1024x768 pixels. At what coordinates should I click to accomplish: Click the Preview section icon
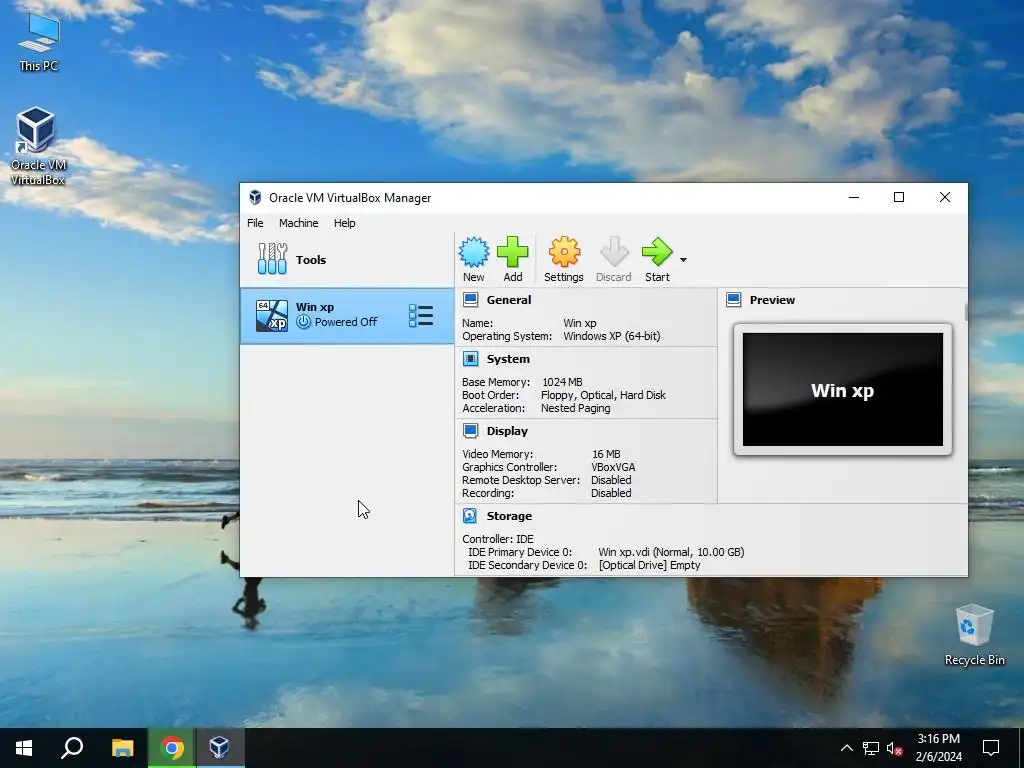[x=733, y=300]
